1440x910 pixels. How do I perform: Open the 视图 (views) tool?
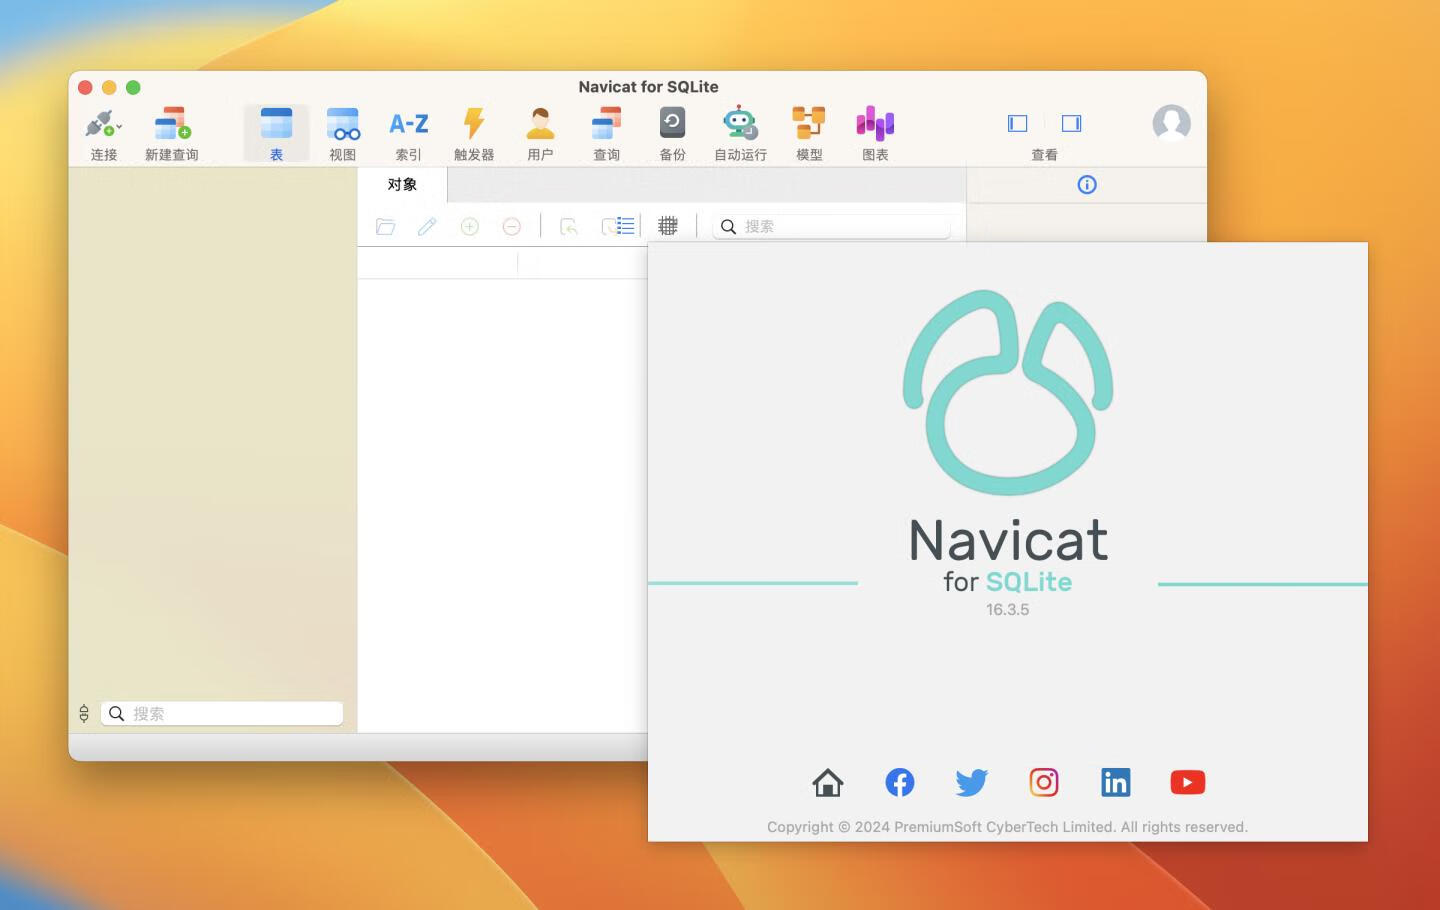coord(342,131)
